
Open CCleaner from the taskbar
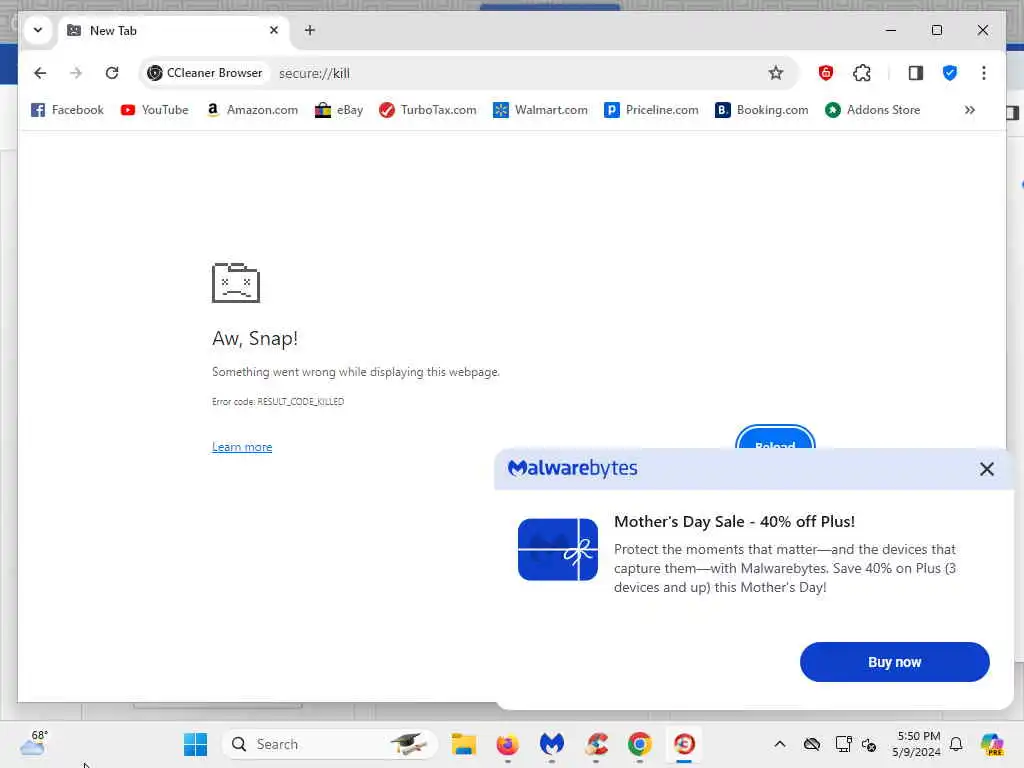pos(596,744)
